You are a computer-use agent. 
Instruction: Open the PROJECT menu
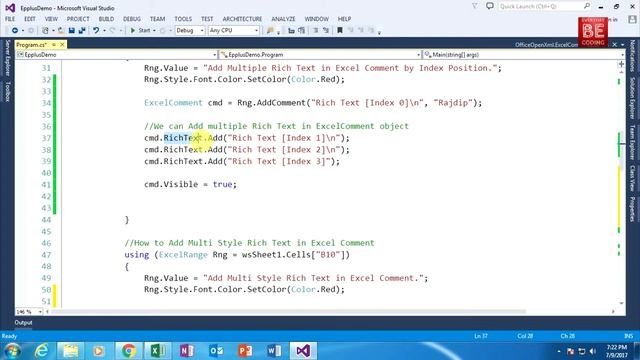[78, 19]
